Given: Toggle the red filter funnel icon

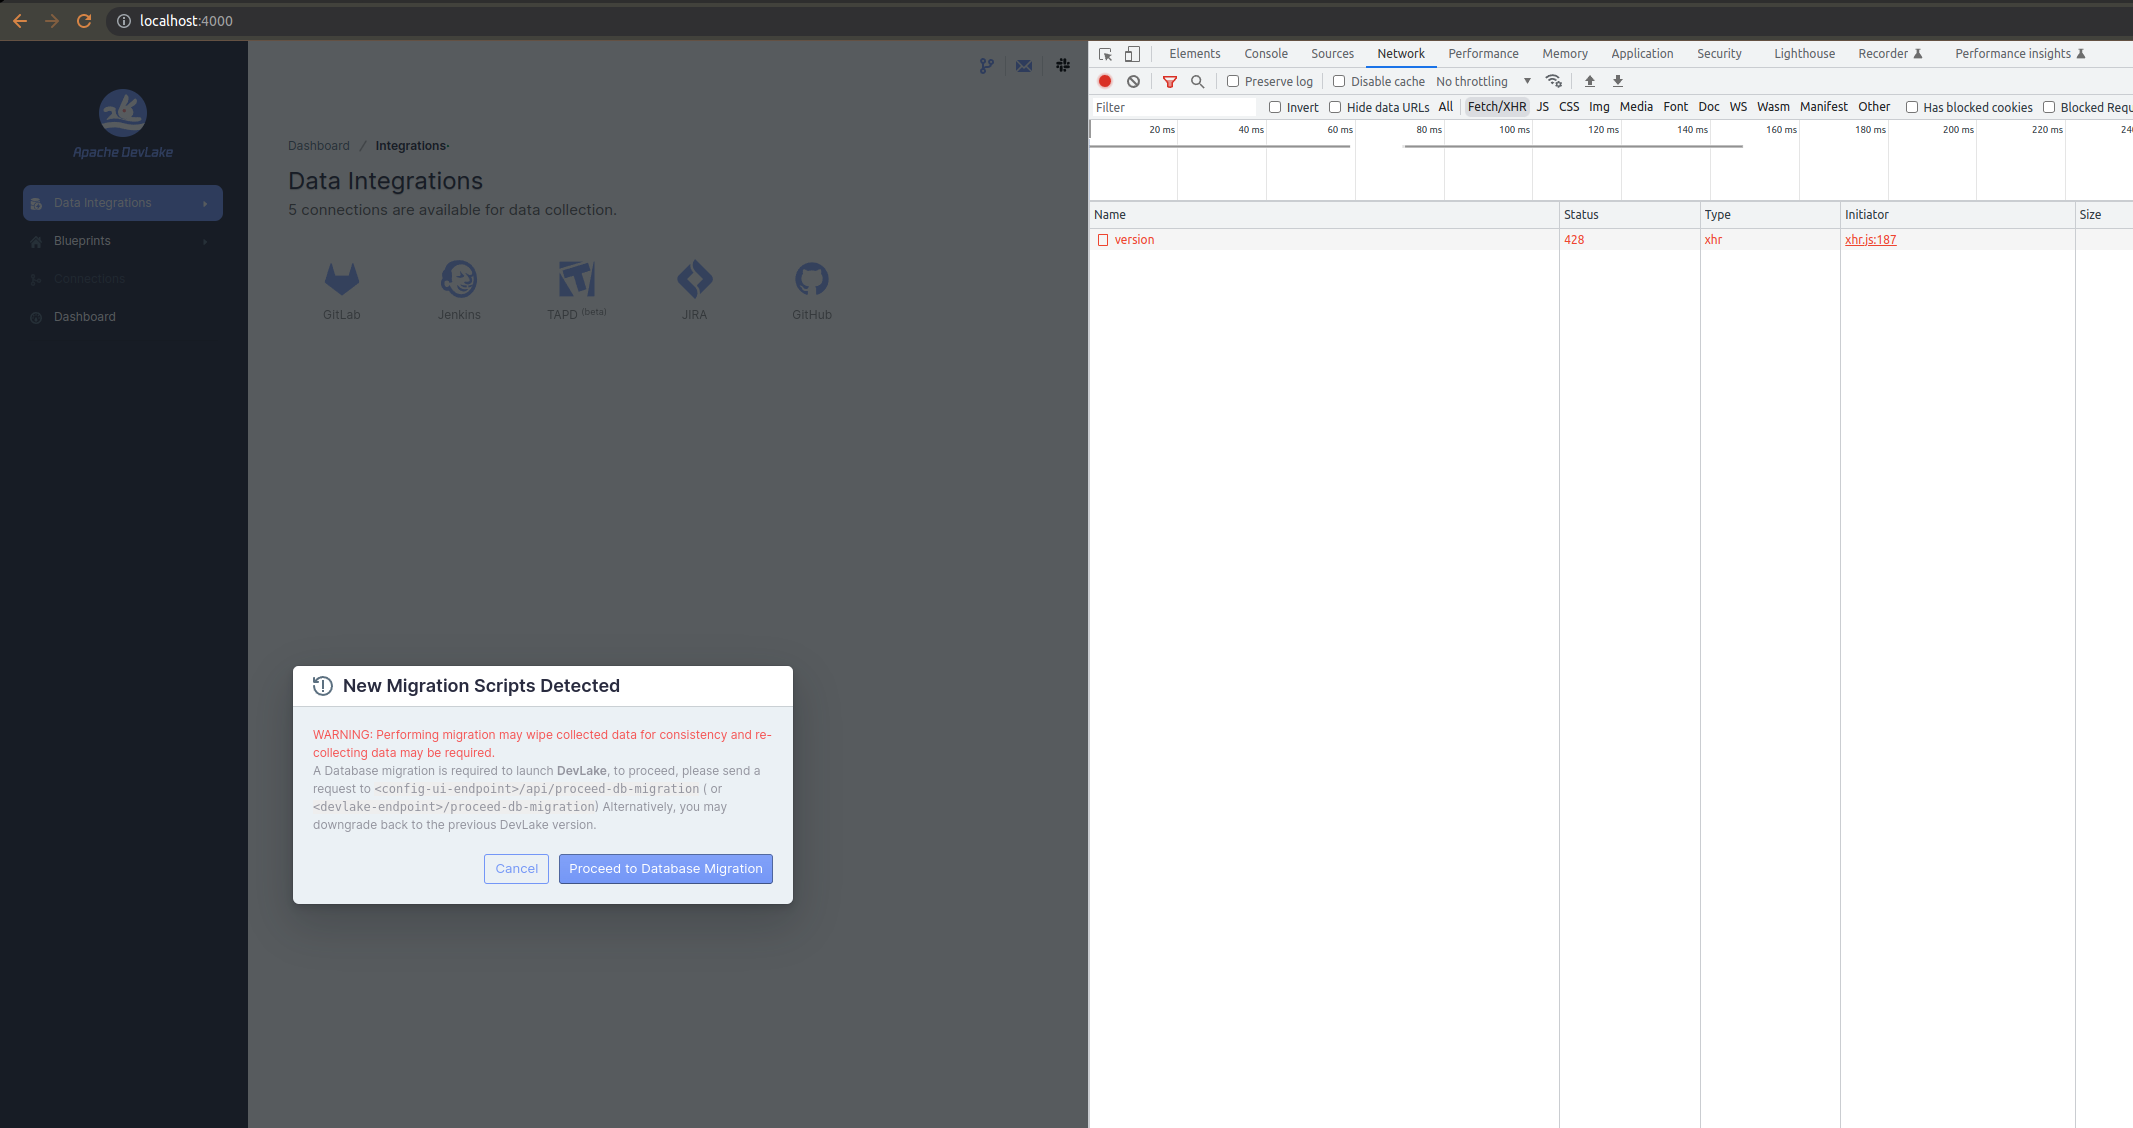Looking at the screenshot, I should 1169,81.
